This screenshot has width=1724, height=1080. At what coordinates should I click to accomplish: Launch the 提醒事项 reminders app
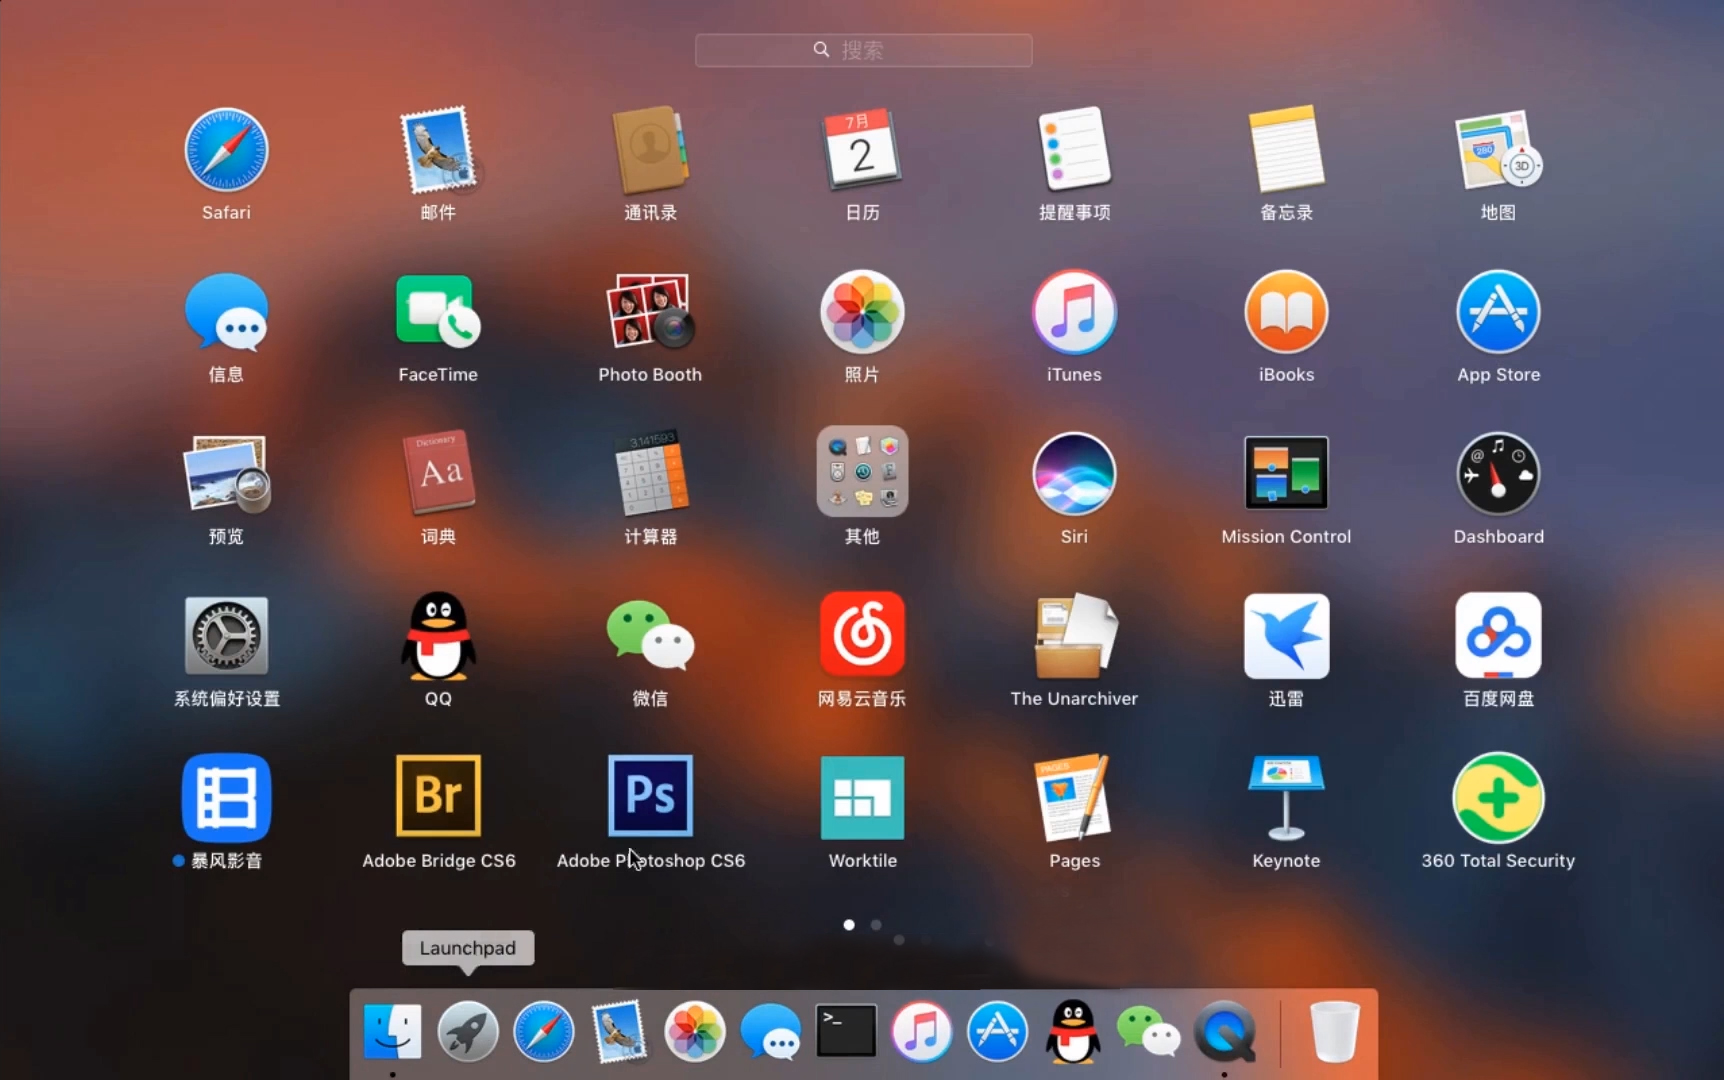click(x=1075, y=150)
